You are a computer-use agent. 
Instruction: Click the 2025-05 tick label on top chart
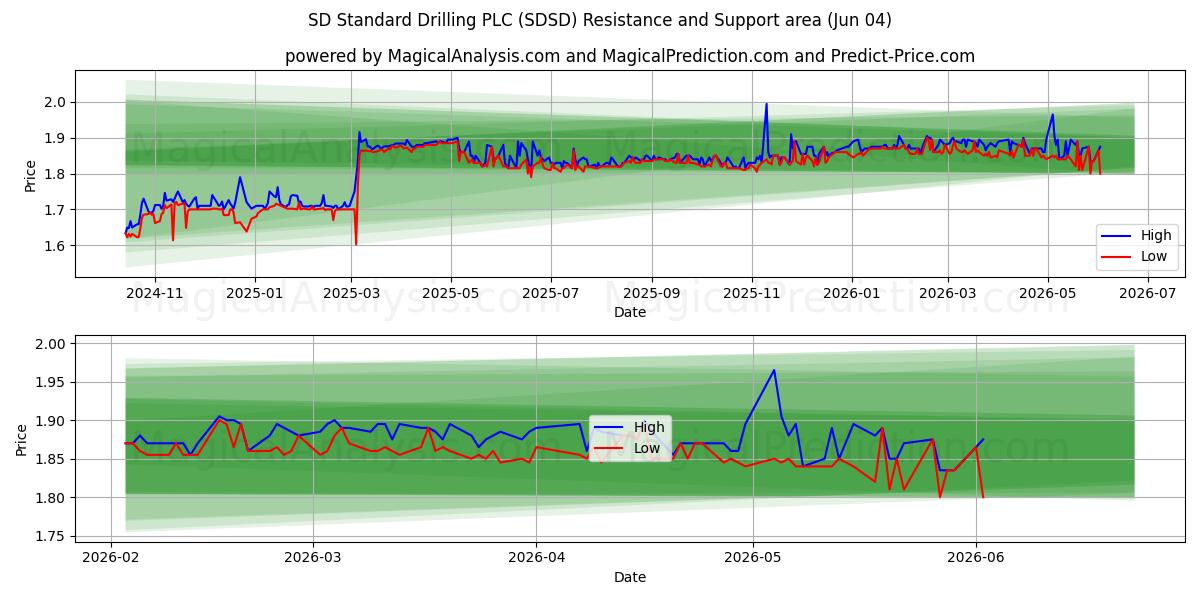451,293
